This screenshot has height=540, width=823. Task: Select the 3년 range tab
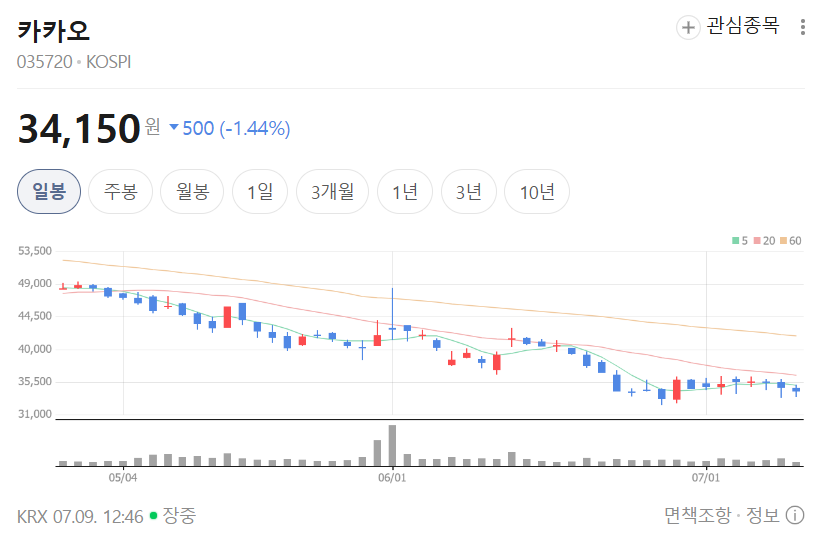tap(468, 192)
